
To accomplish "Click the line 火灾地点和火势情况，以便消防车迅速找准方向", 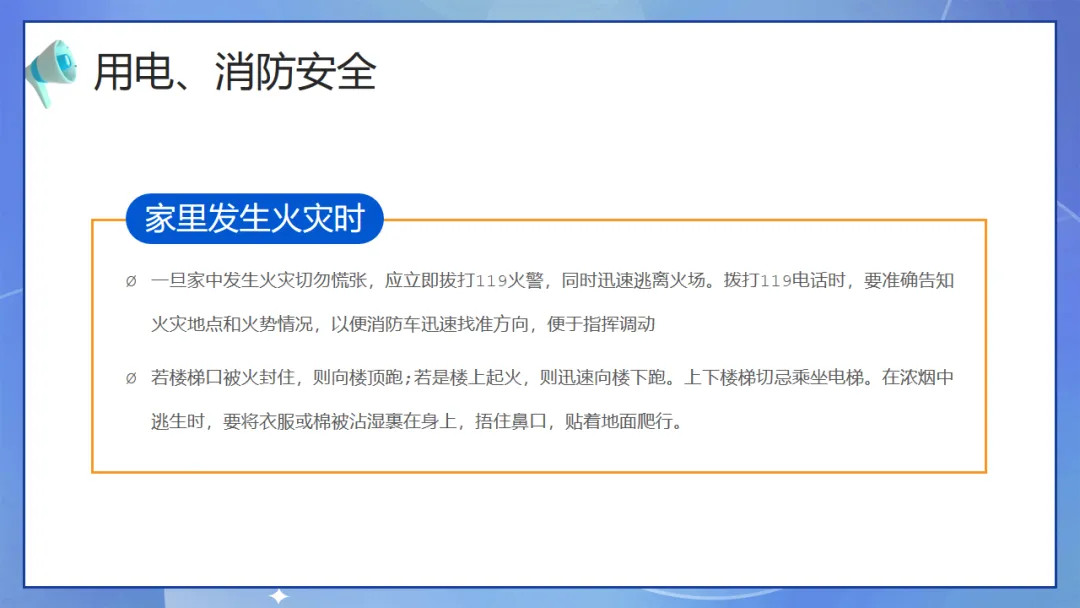I will tap(403, 324).
